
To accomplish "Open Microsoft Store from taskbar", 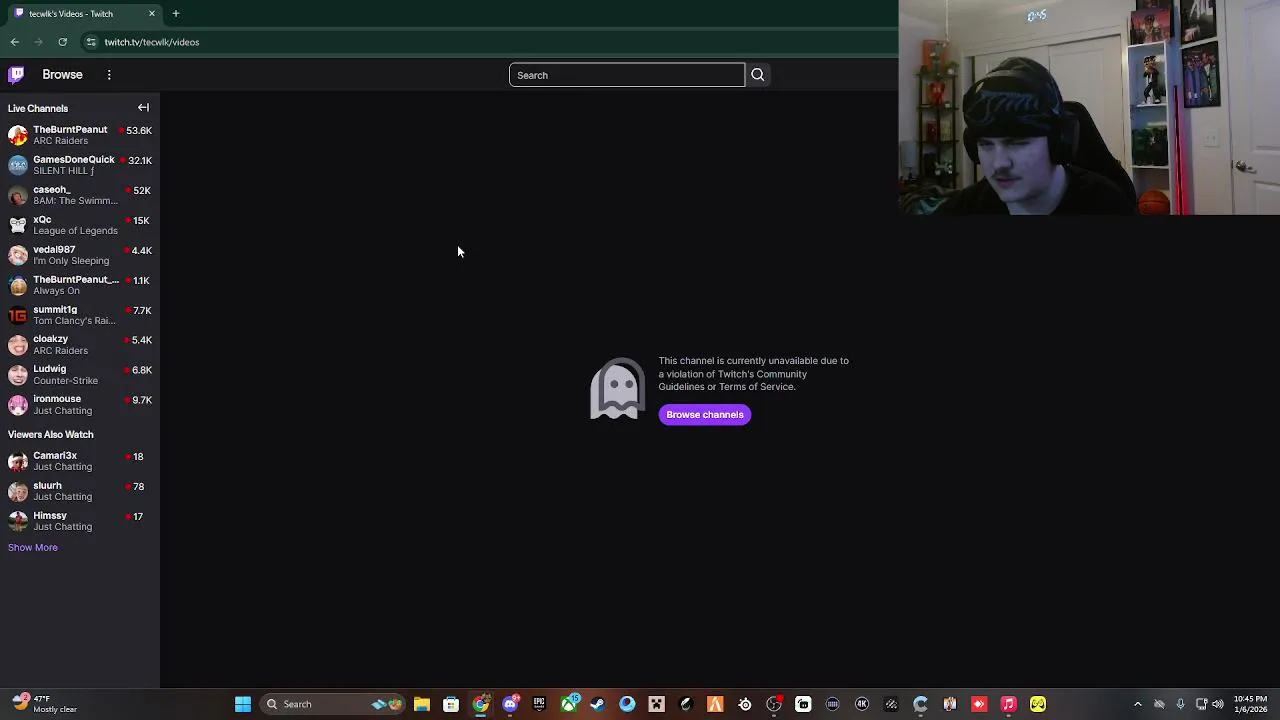I will tap(451, 704).
